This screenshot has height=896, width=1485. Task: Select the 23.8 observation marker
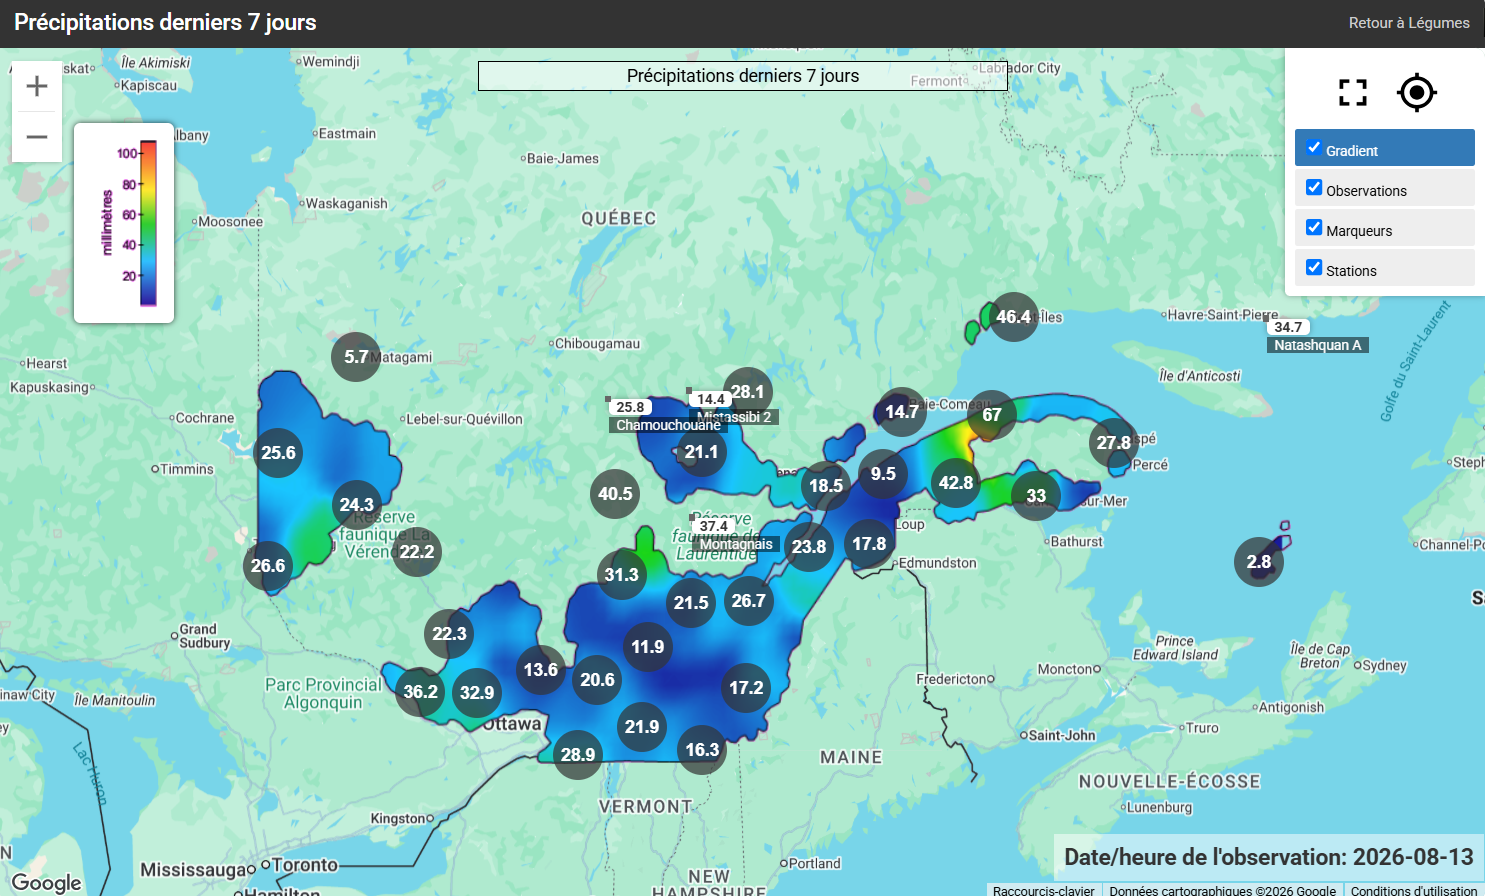(809, 547)
